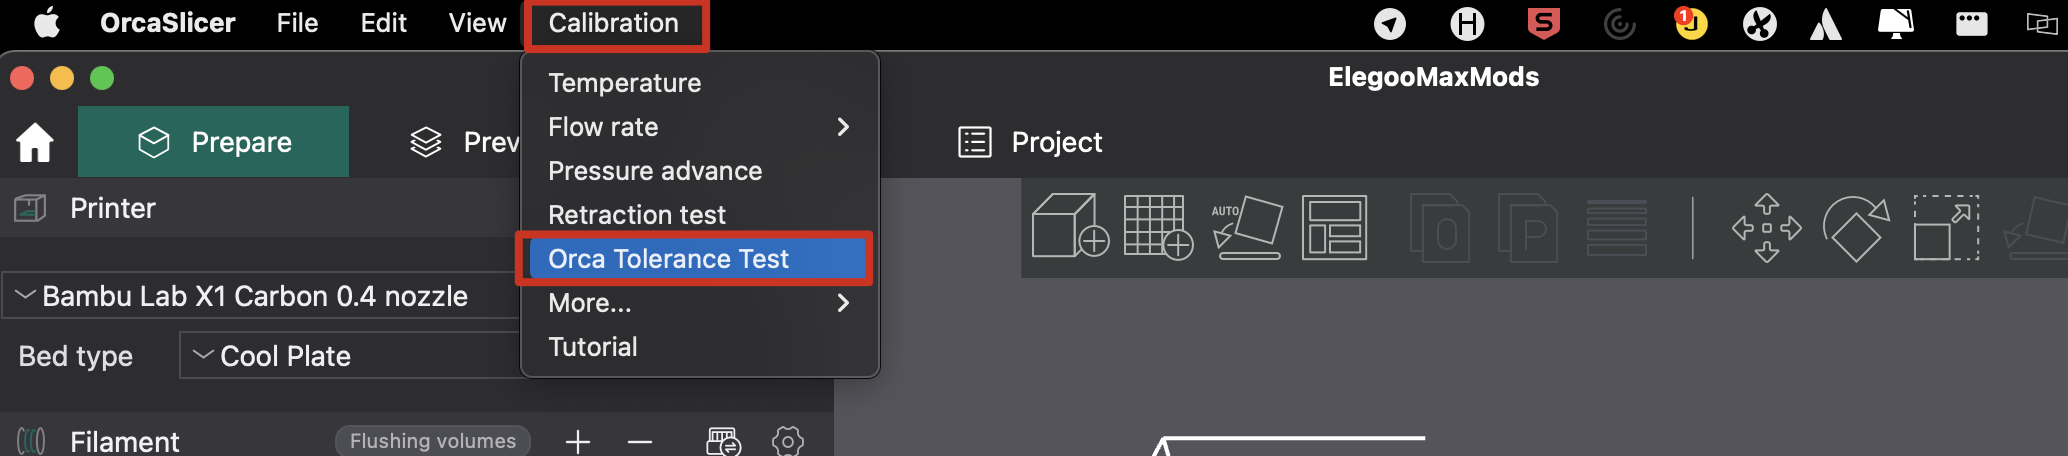Switch to the Prepare tab
2068x456 pixels.
pyautogui.click(x=214, y=142)
